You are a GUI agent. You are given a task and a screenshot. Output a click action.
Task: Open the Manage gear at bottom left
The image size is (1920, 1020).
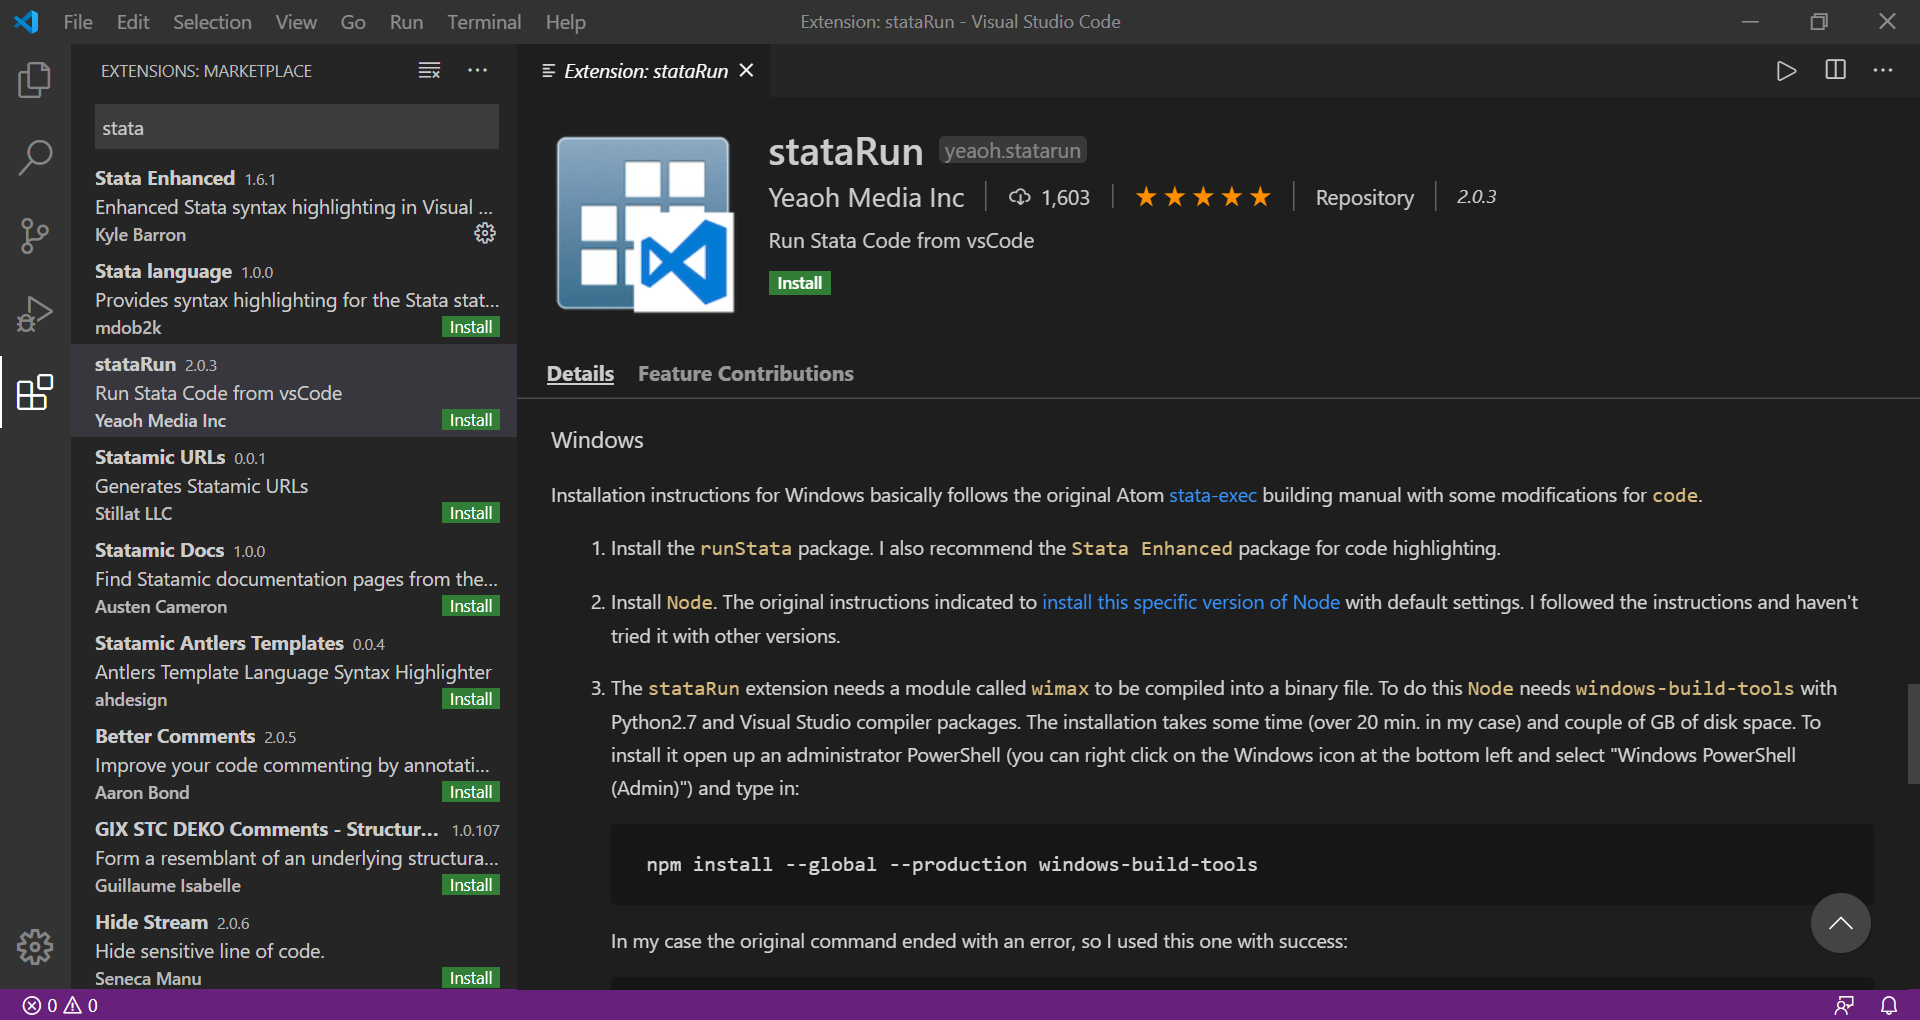pyautogui.click(x=35, y=947)
